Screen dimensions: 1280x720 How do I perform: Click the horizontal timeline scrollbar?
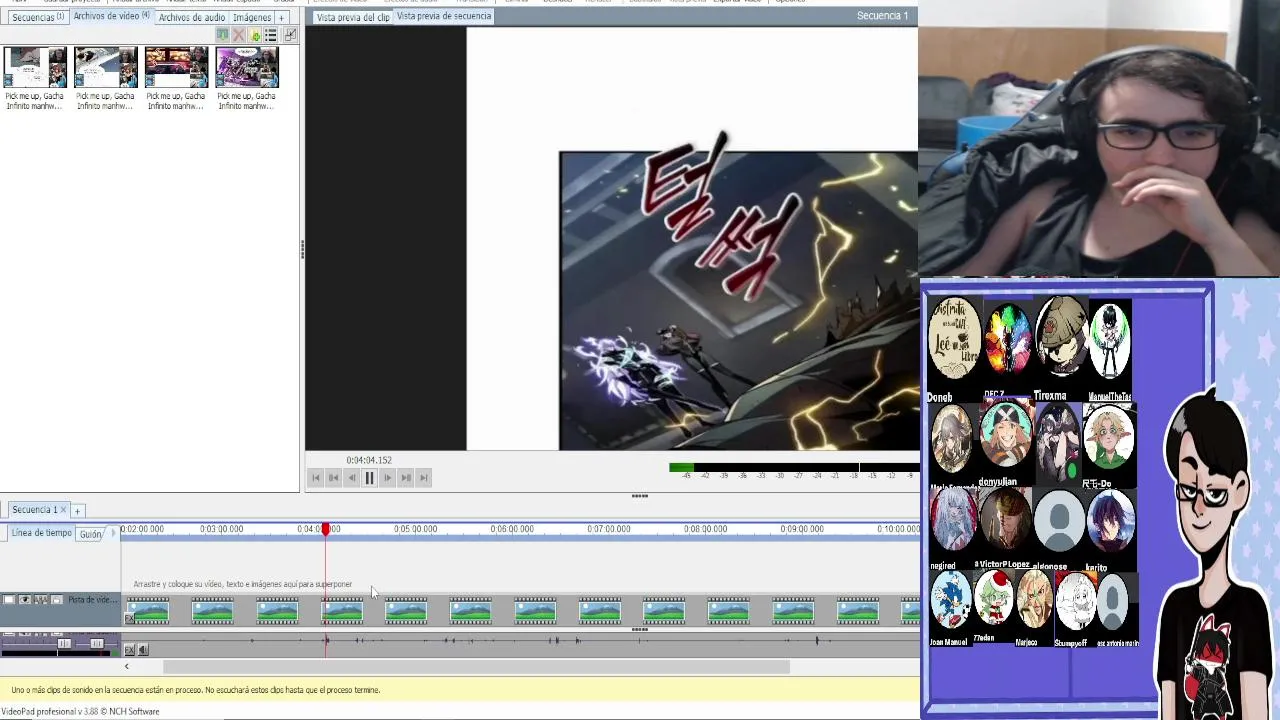coord(476,667)
